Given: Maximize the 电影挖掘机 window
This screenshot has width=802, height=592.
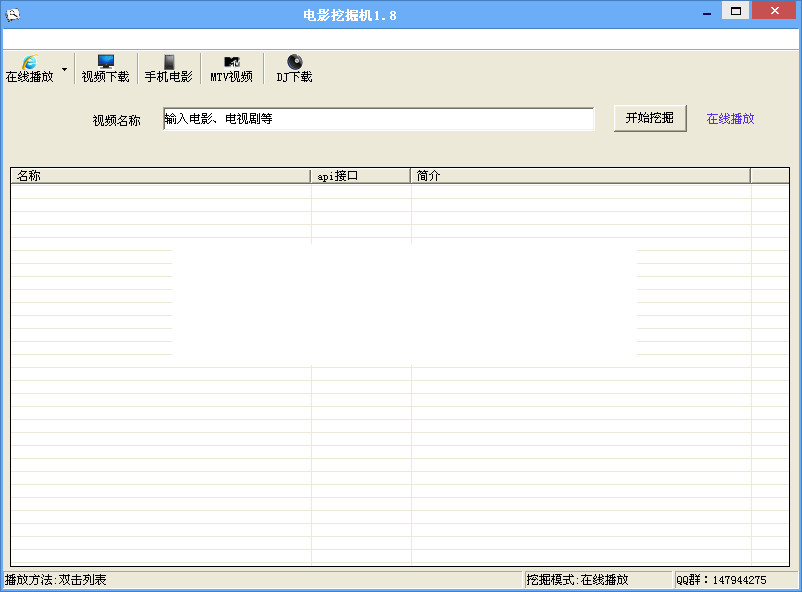Looking at the screenshot, I should pos(736,11).
